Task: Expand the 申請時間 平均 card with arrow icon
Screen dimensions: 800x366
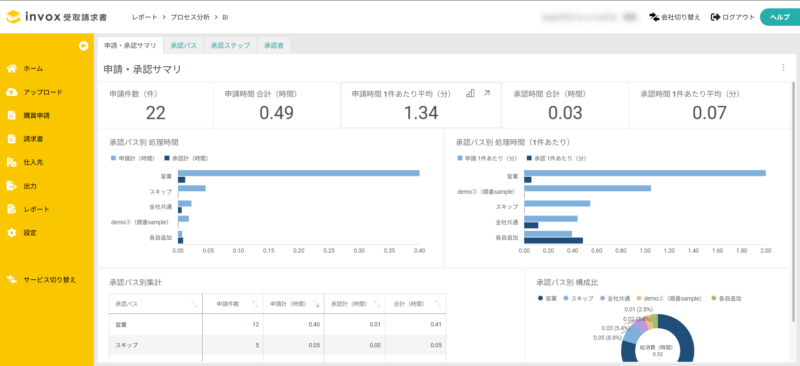Action: click(487, 93)
